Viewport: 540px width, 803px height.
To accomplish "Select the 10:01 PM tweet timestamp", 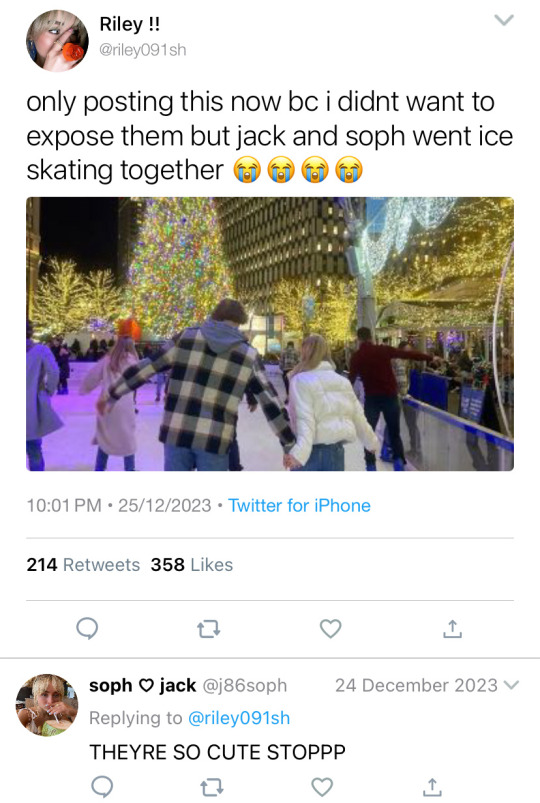I will click(64, 505).
